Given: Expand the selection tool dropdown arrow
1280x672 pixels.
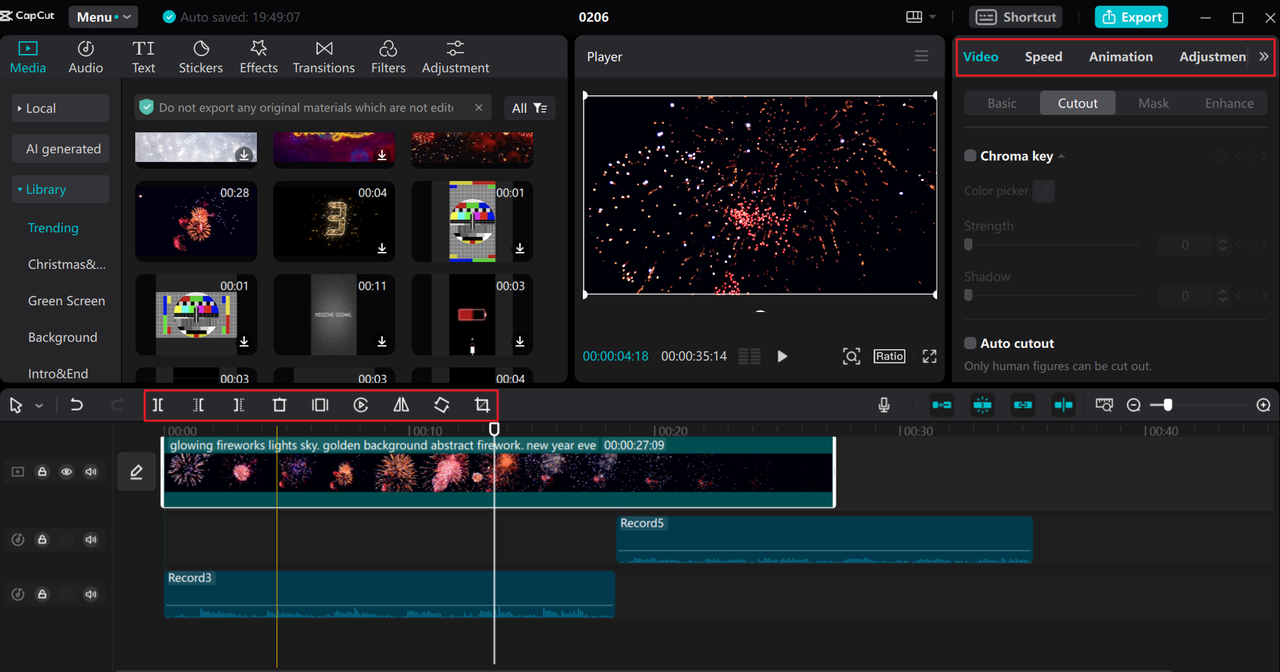Looking at the screenshot, I should click(39, 406).
